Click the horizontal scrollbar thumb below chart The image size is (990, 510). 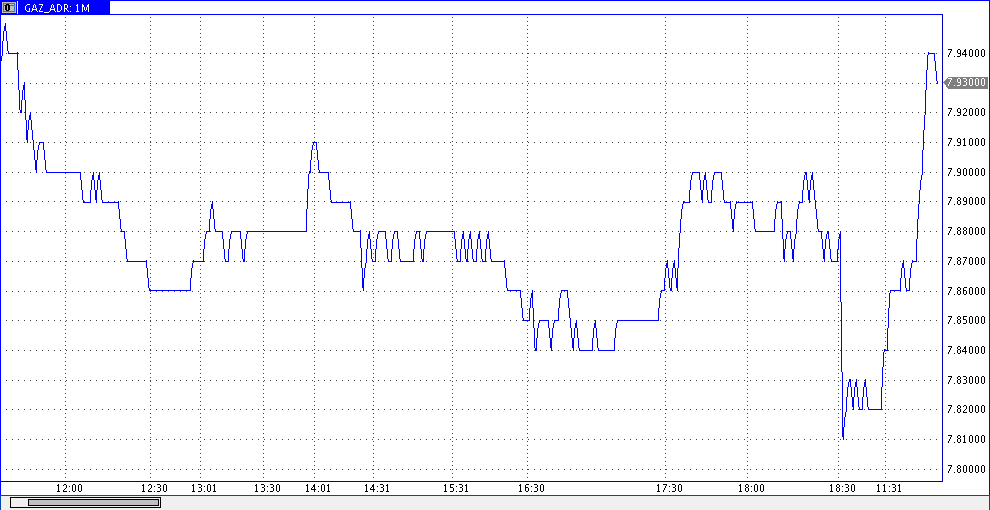93,502
